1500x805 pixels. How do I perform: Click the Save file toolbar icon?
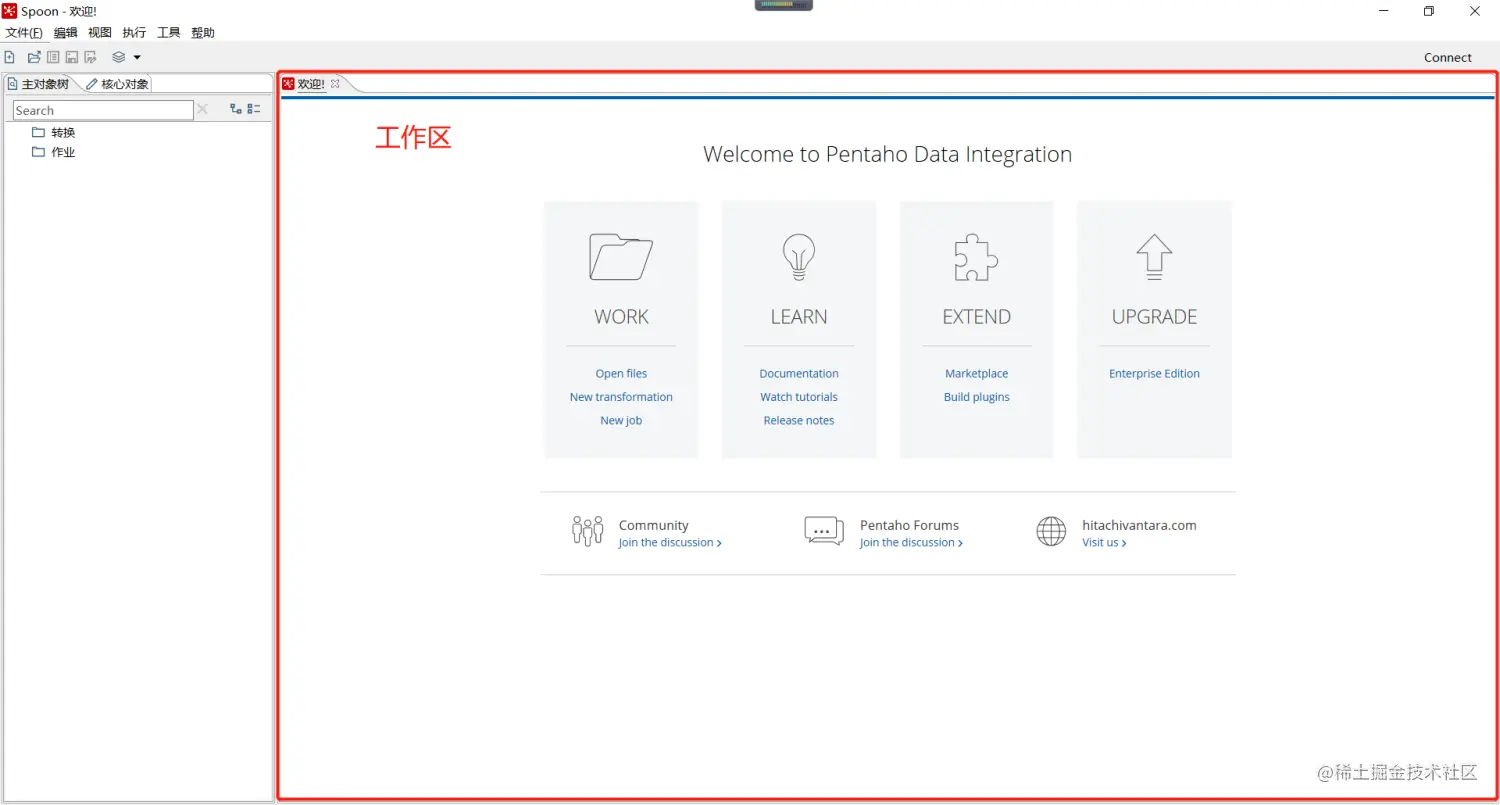72,57
